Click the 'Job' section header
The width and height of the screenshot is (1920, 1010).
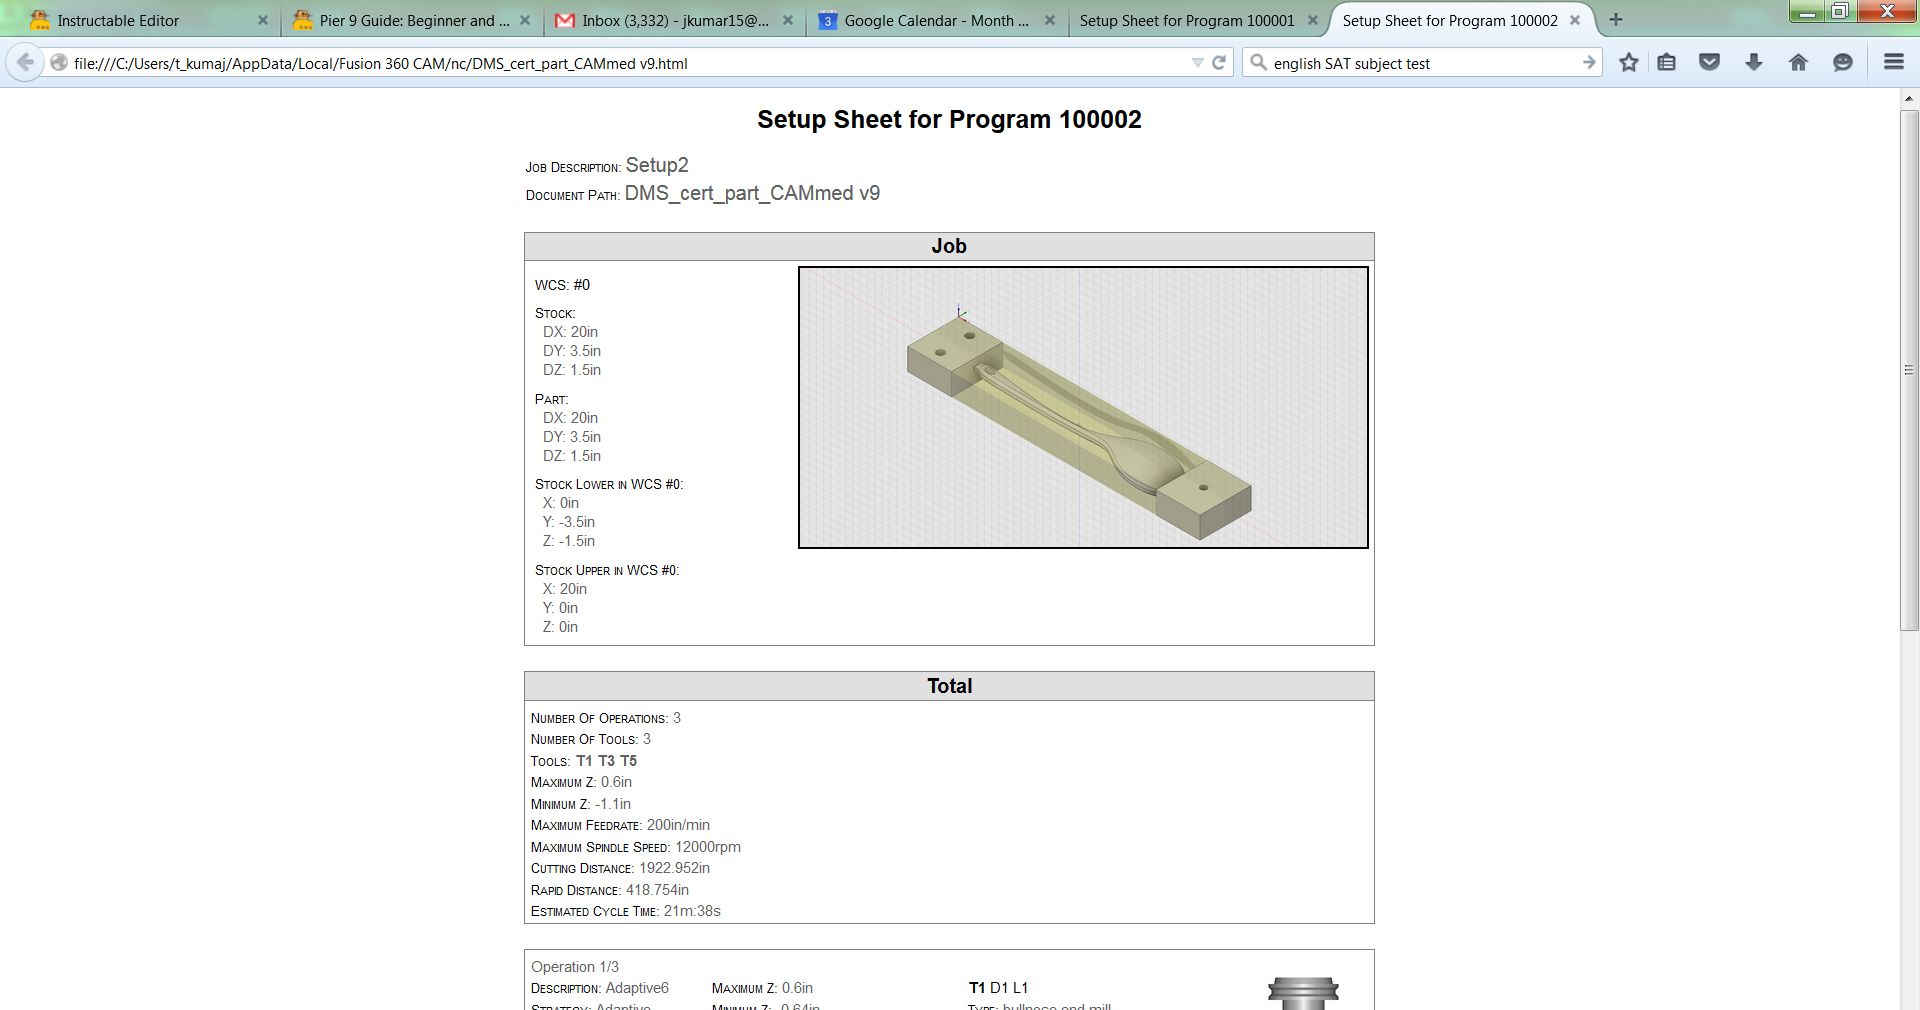pos(949,246)
